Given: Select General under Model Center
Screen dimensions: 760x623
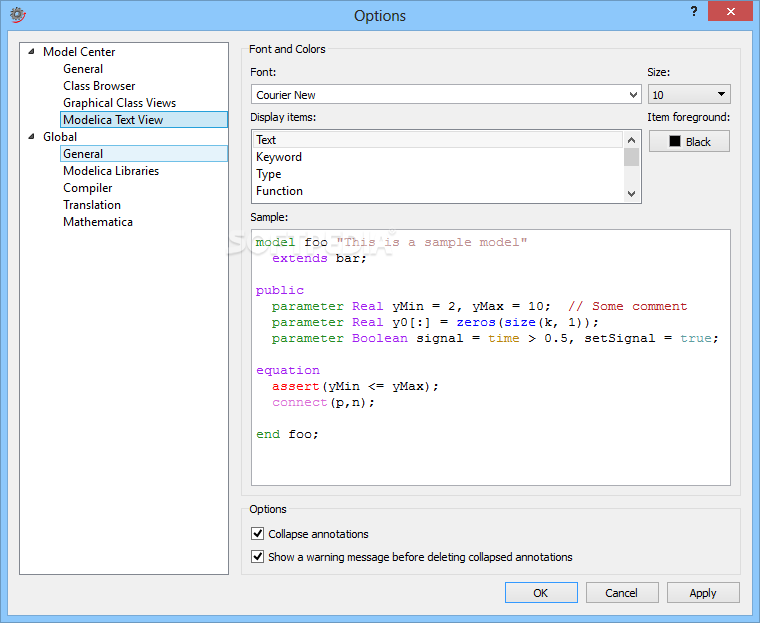Looking at the screenshot, I should pos(83,69).
